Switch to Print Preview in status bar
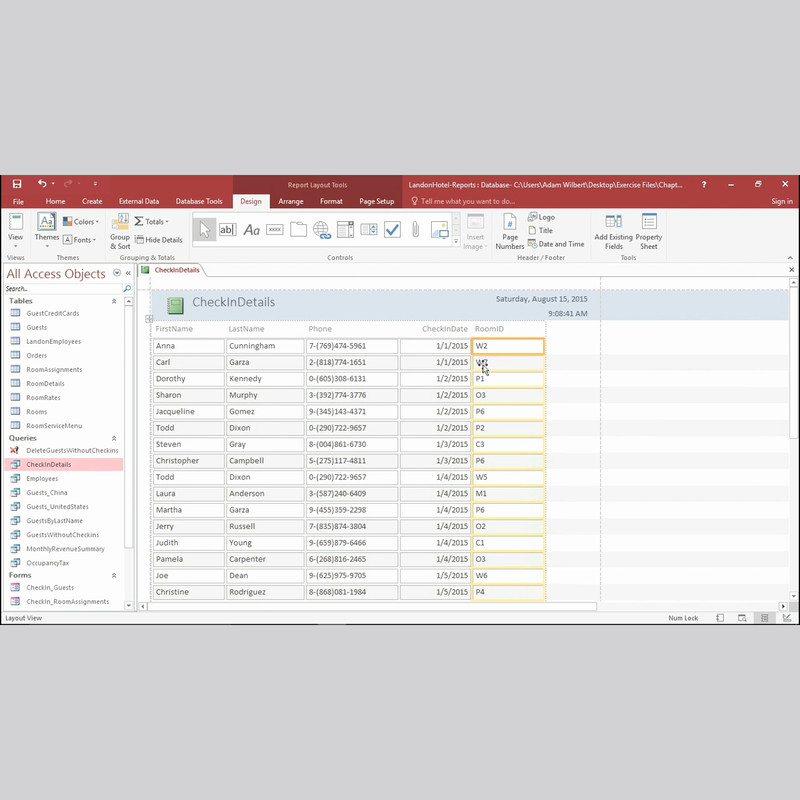Screen dimensions: 800x800 [742, 618]
